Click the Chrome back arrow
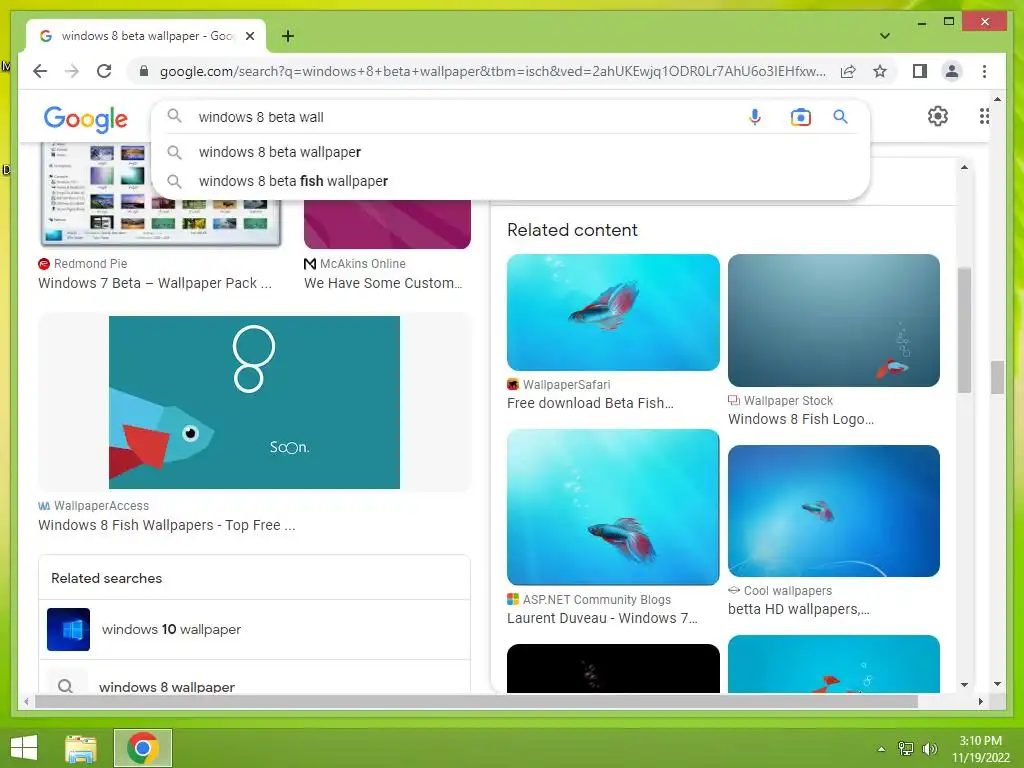This screenshot has height=768, width=1024. [40, 71]
